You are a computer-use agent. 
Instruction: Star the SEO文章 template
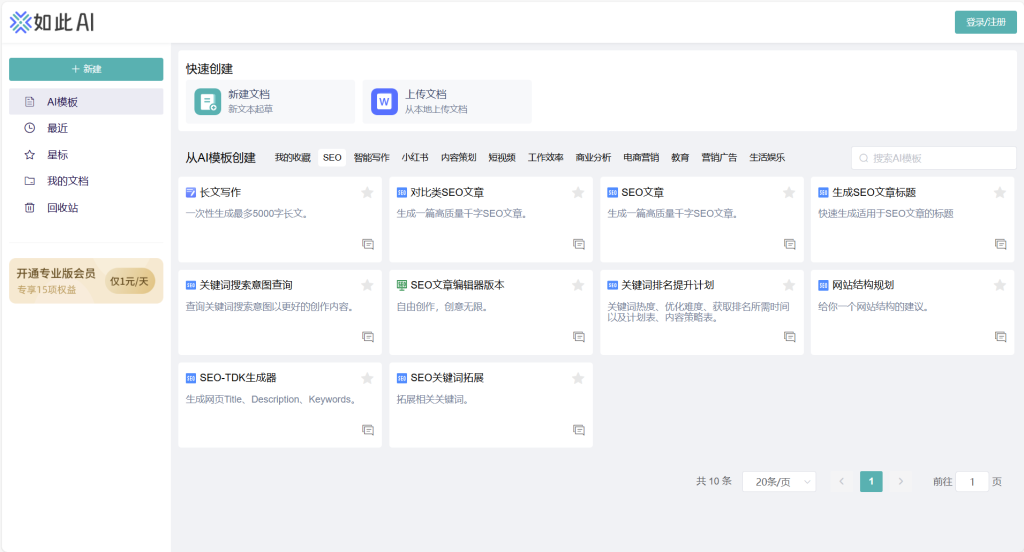tap(789, 193)
